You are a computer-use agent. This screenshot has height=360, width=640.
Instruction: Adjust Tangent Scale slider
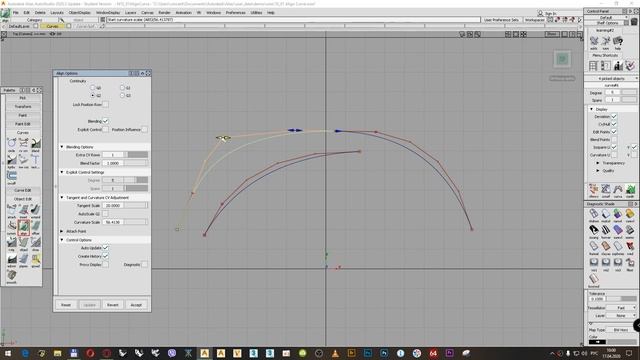tap(136, 206)
